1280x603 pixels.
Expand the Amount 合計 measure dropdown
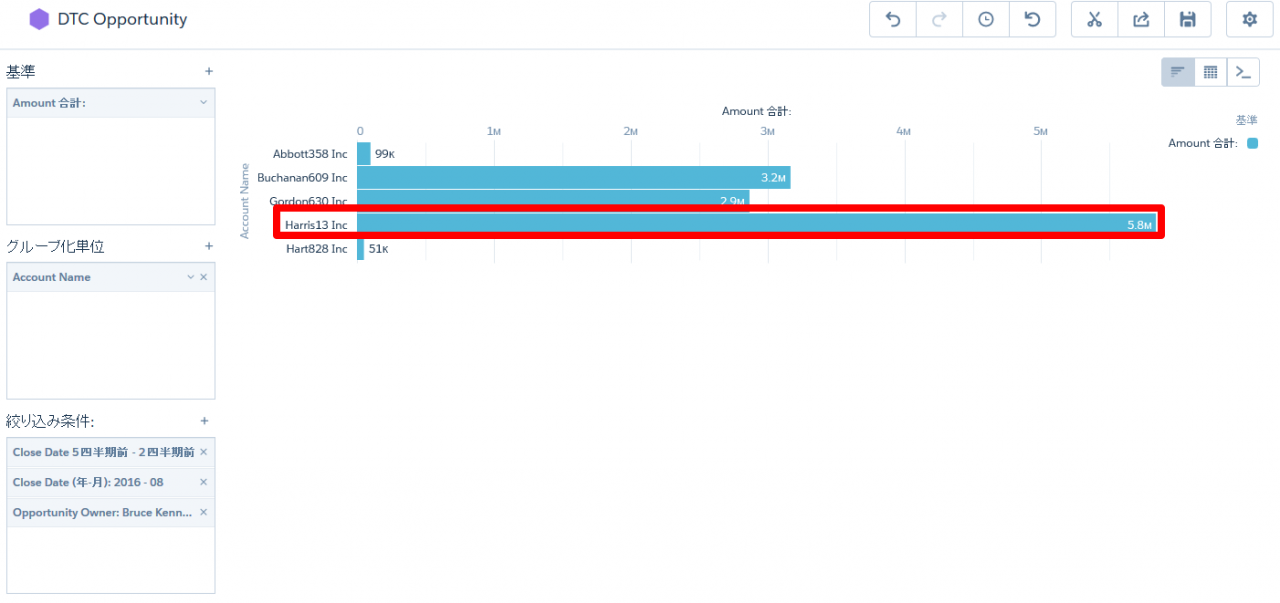click(x=203, y=103)
